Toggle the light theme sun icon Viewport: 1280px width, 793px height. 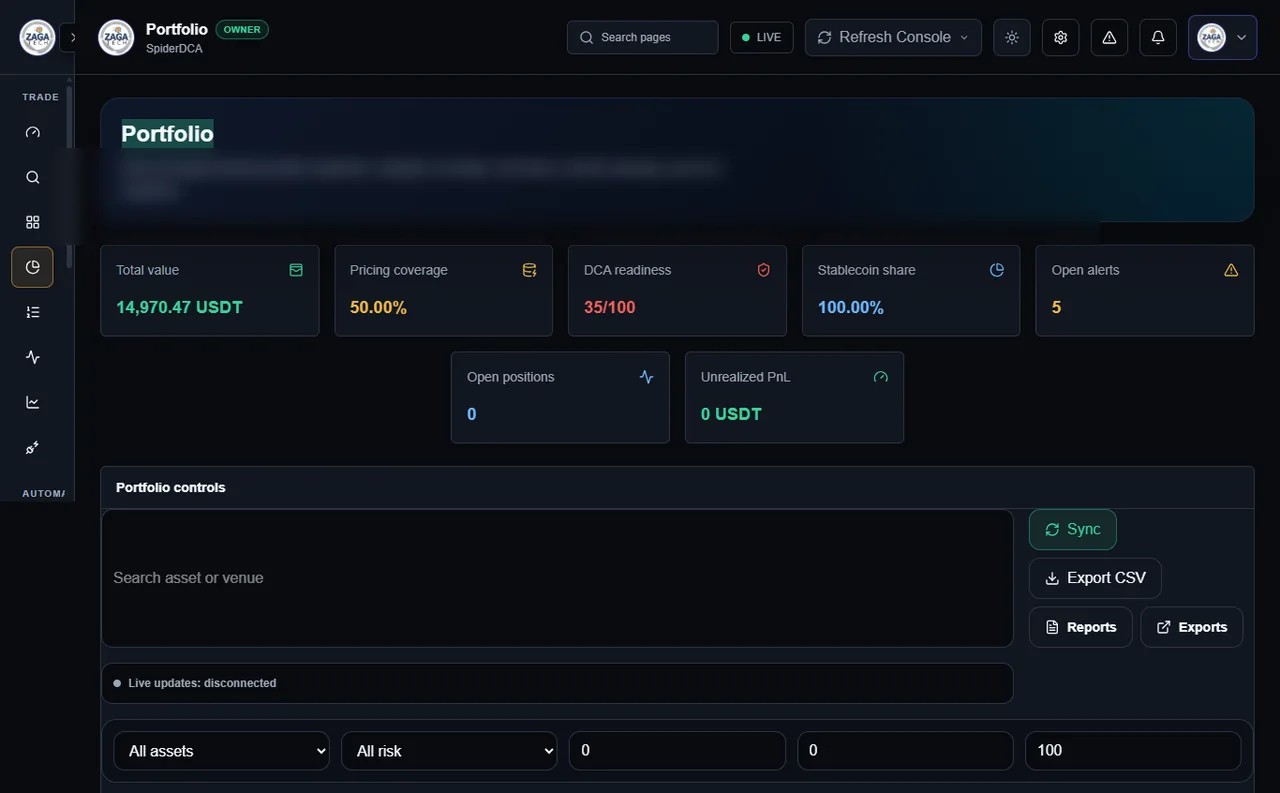1012,37
